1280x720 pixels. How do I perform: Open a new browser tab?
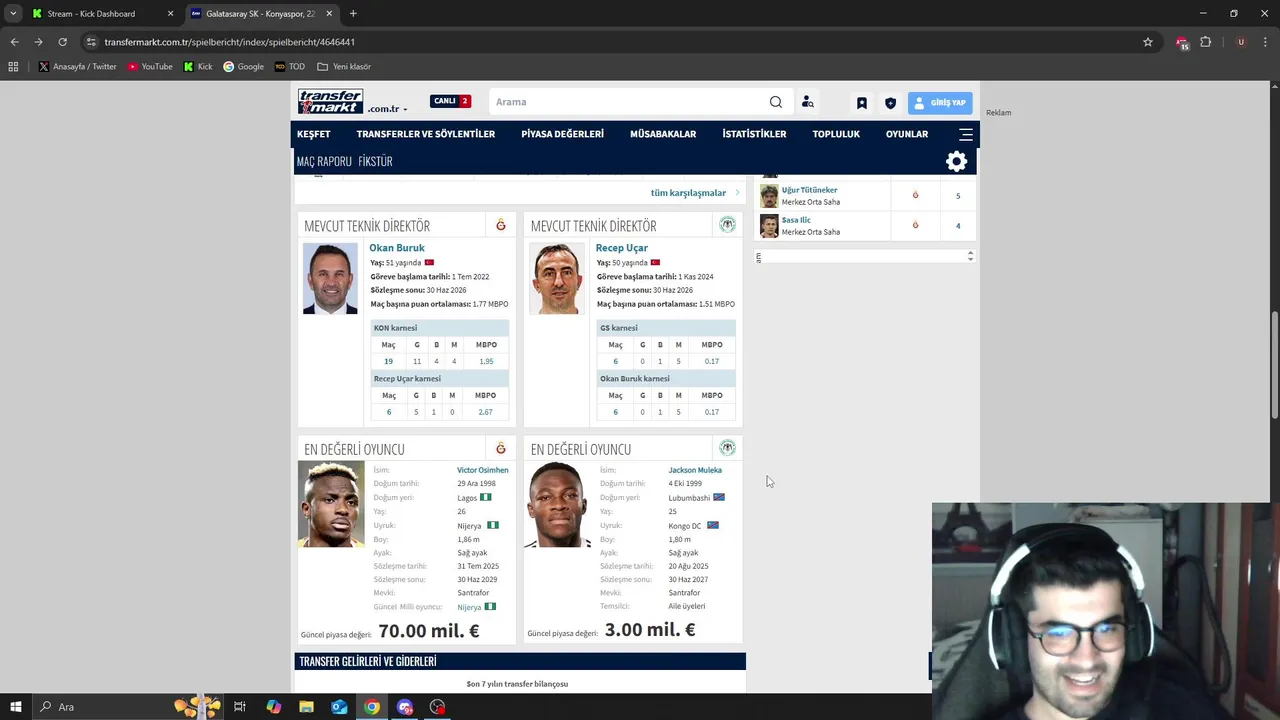coord(353,14)
